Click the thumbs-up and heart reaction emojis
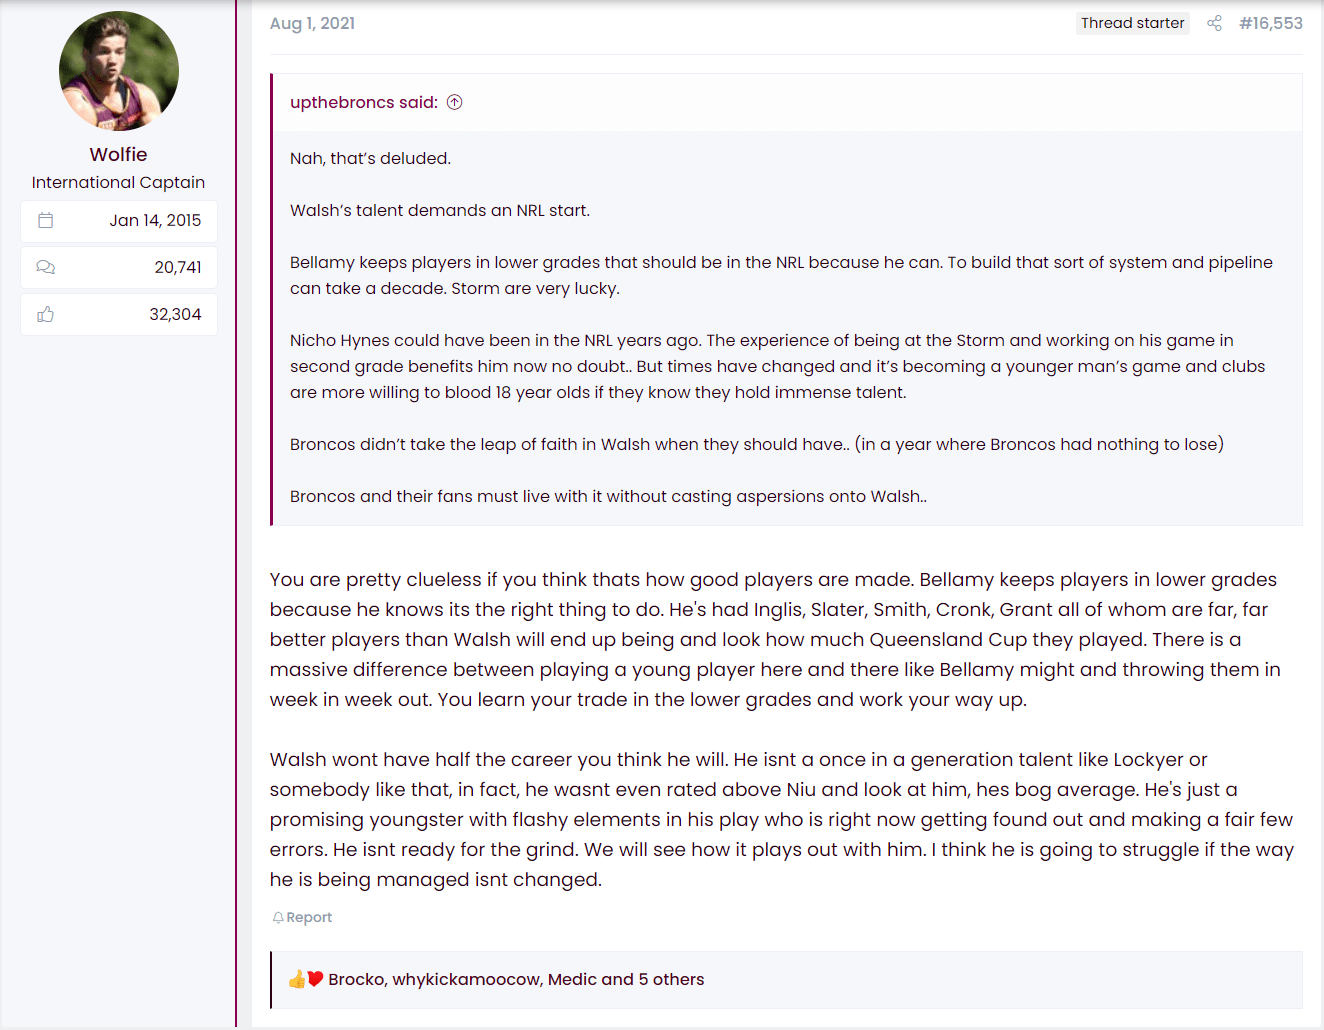1324x1030 pixels. tap(305, 979)
